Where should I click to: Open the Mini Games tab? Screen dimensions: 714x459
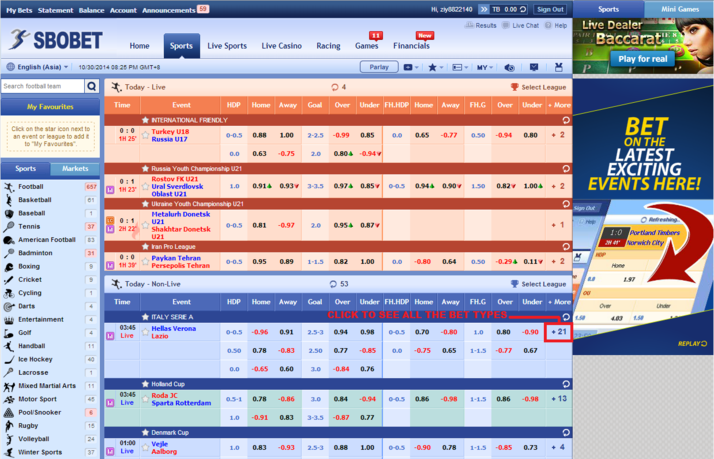pos(679,9)
